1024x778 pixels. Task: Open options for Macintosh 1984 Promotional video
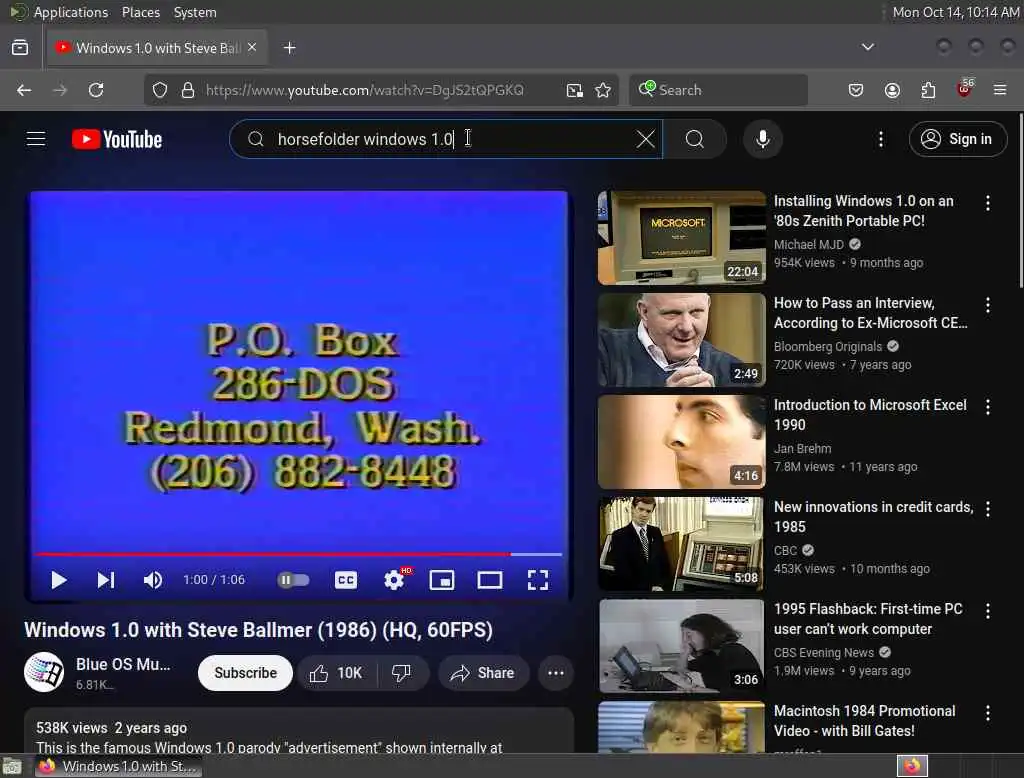pyautogui.click(x=987, y=713)
